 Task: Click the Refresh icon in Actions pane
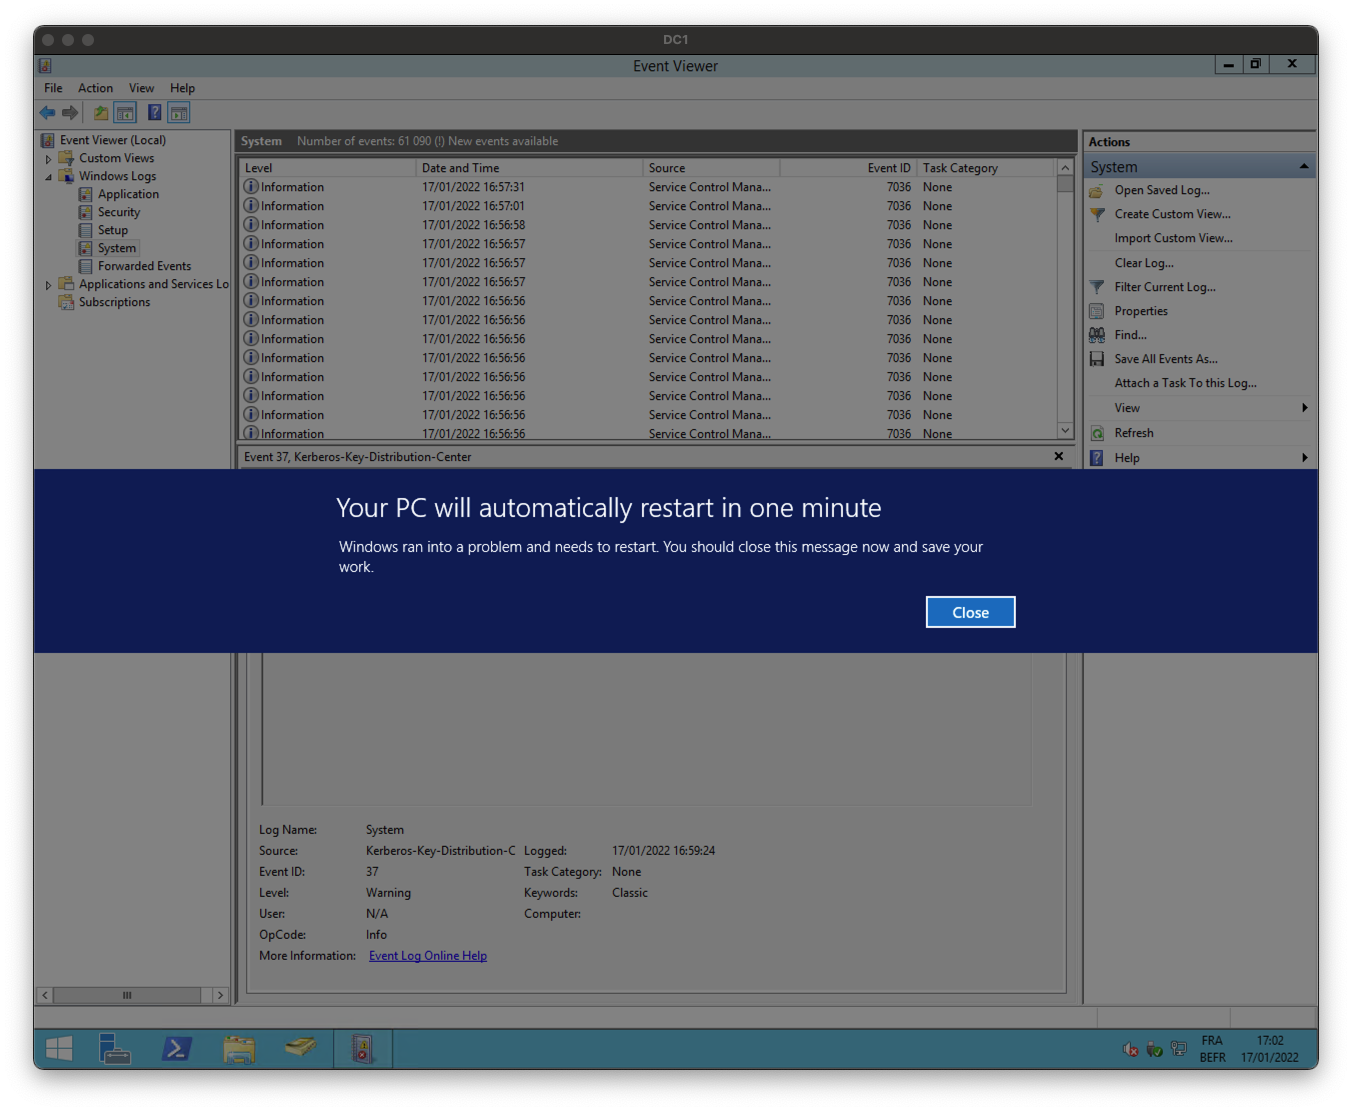(1097, 433)
